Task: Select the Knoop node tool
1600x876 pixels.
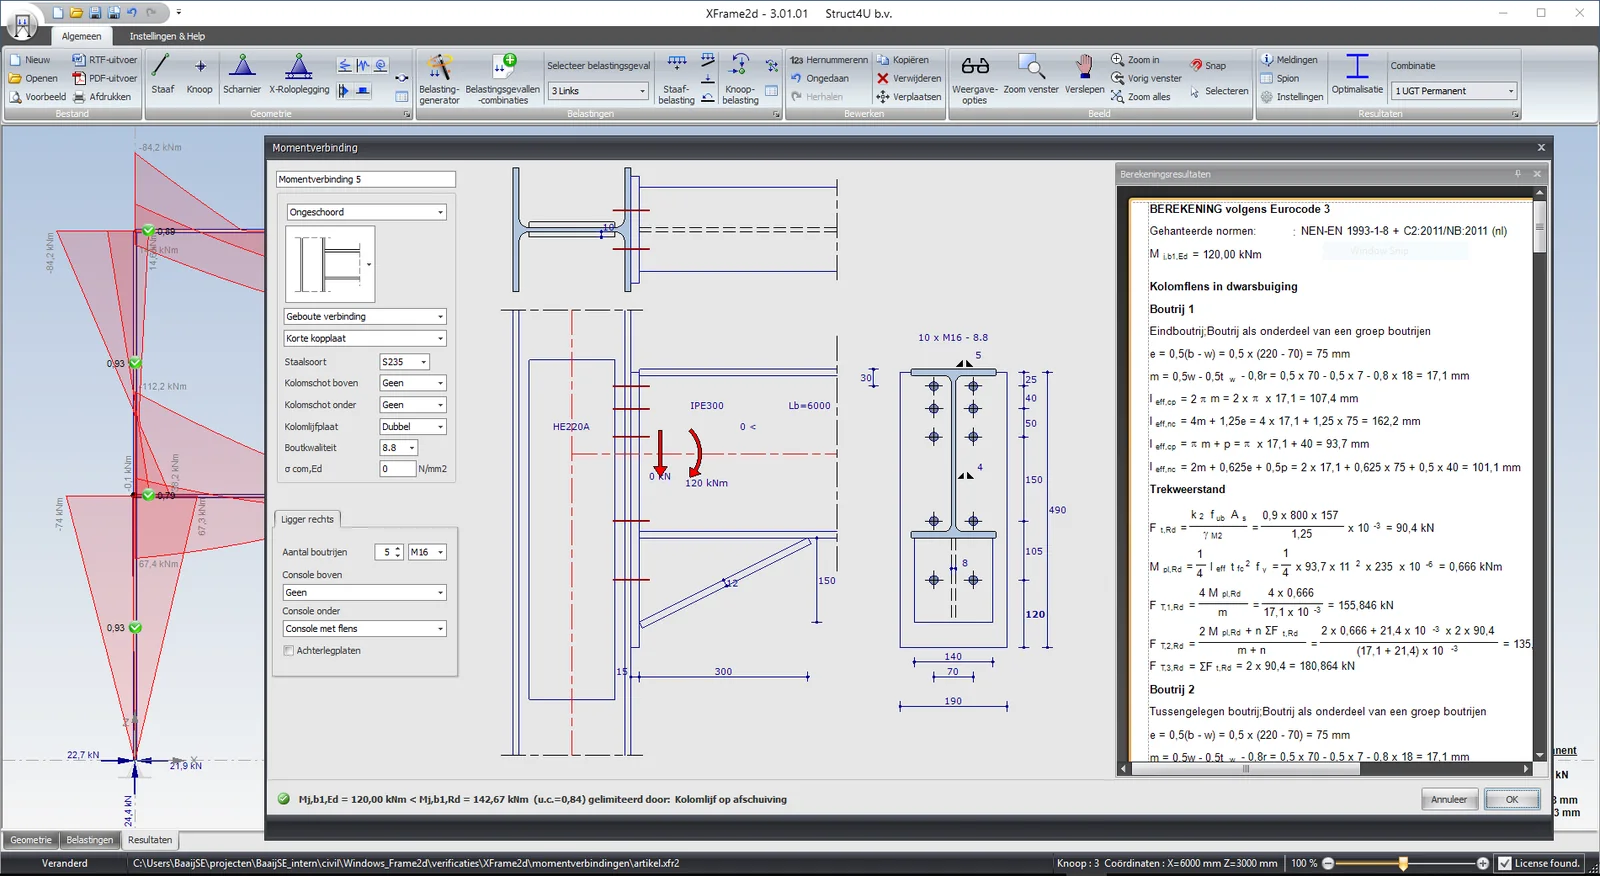Action: (199, 76)
